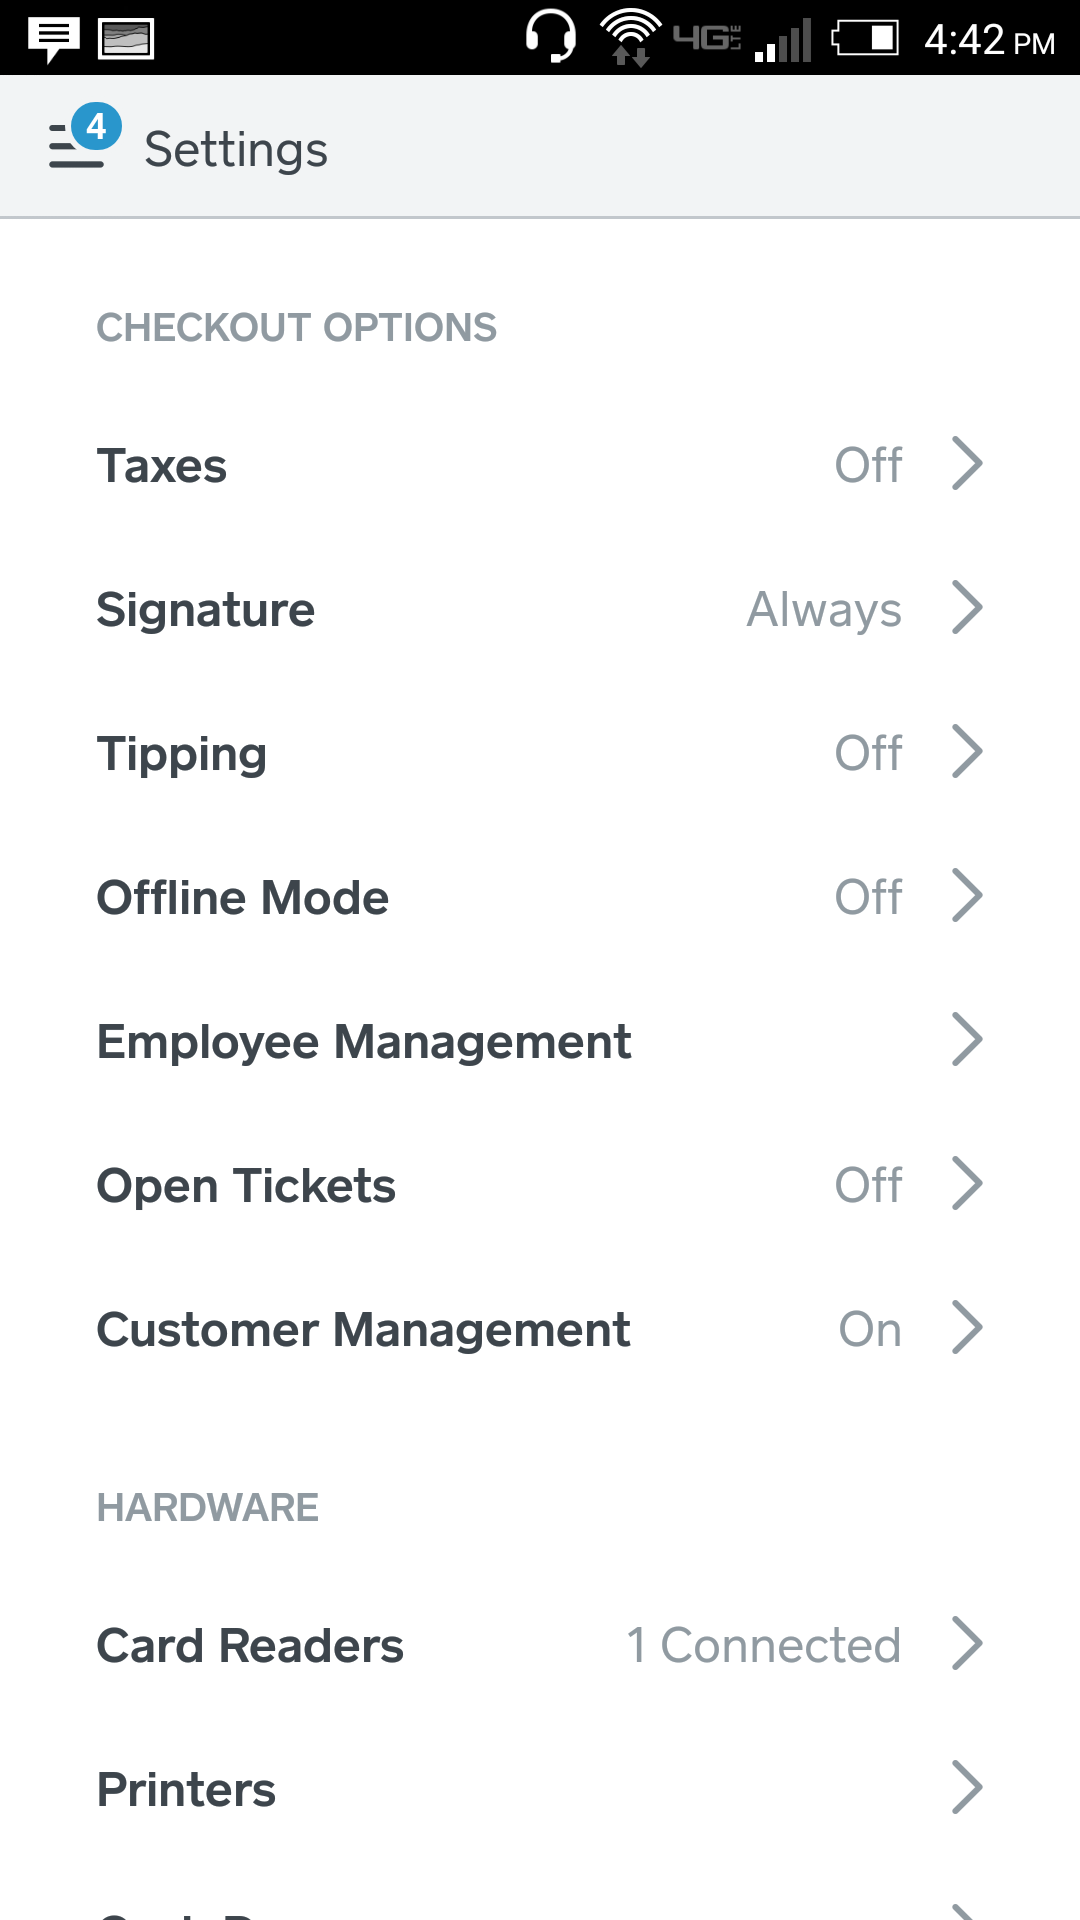Tap the Signature Always value
This screenshot has width=1080, height=1920.
click(824, 609)
